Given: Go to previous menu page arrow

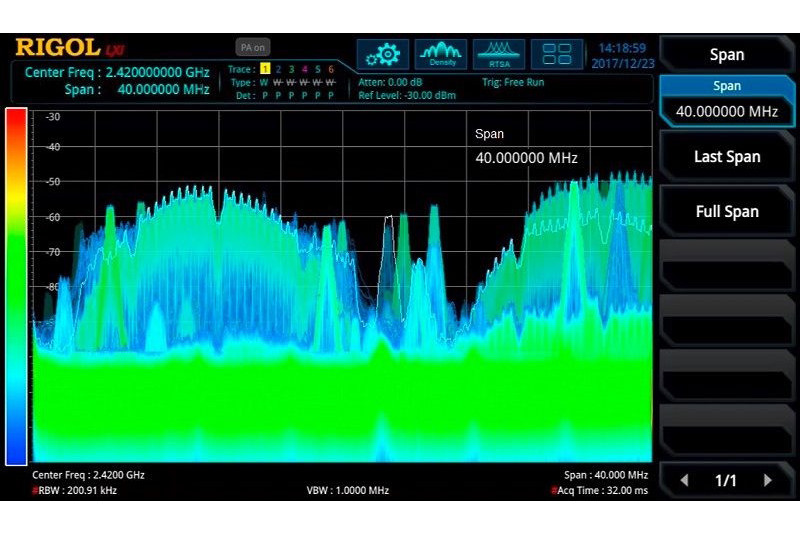Looking at the screenshot, I should [685, 481].
